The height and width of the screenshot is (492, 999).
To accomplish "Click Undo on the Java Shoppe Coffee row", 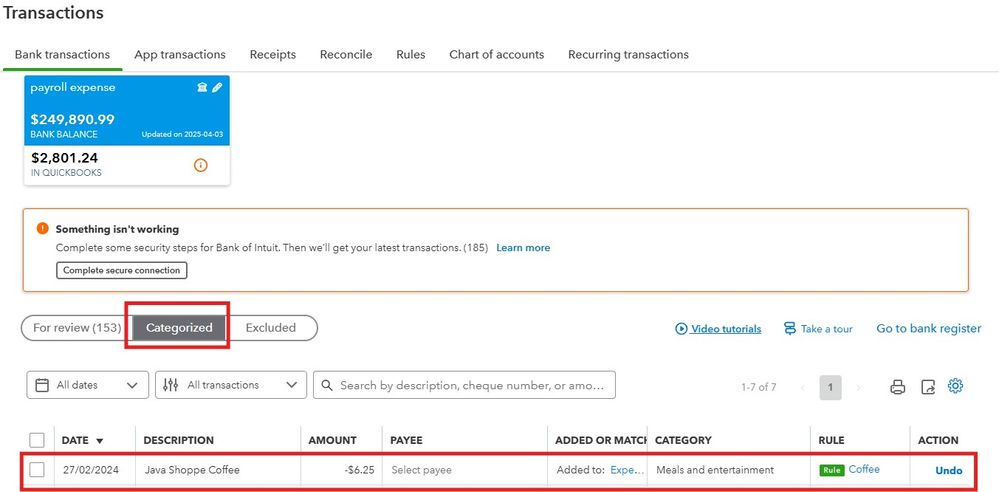I will [x=949, y=470].
